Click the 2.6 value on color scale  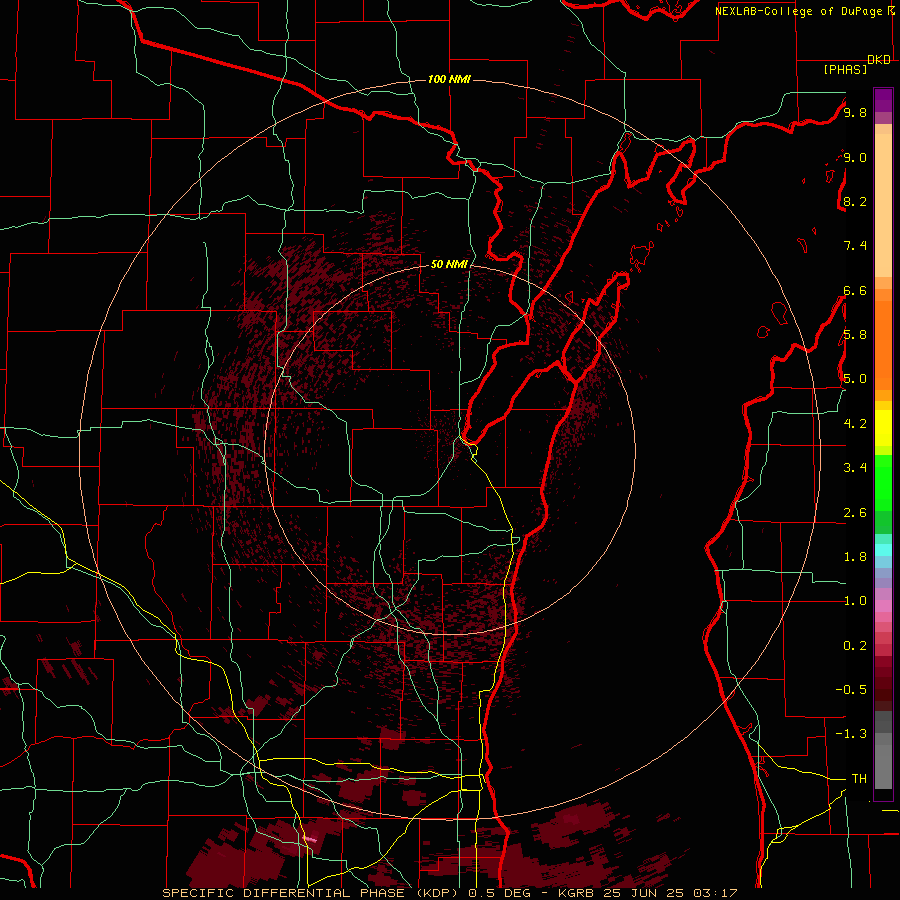pyautogui.click(x=855, y=513)
